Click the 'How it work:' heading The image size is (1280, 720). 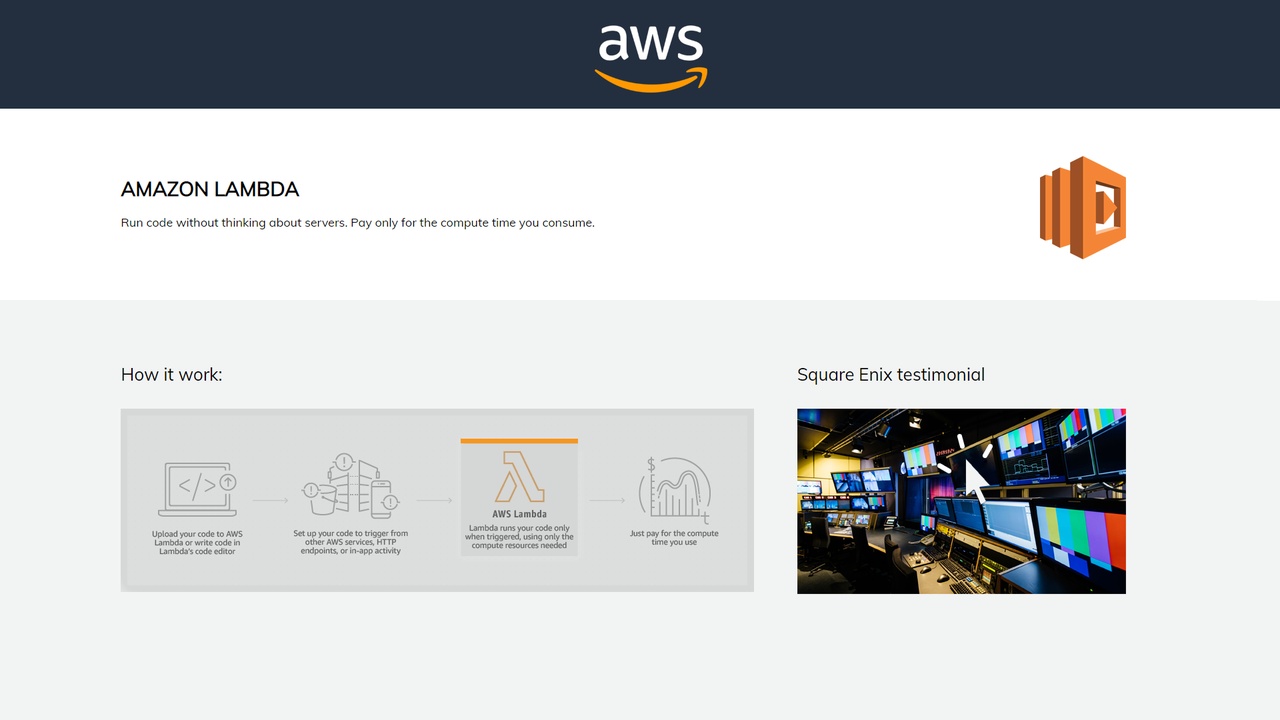(x=171, y=374)
